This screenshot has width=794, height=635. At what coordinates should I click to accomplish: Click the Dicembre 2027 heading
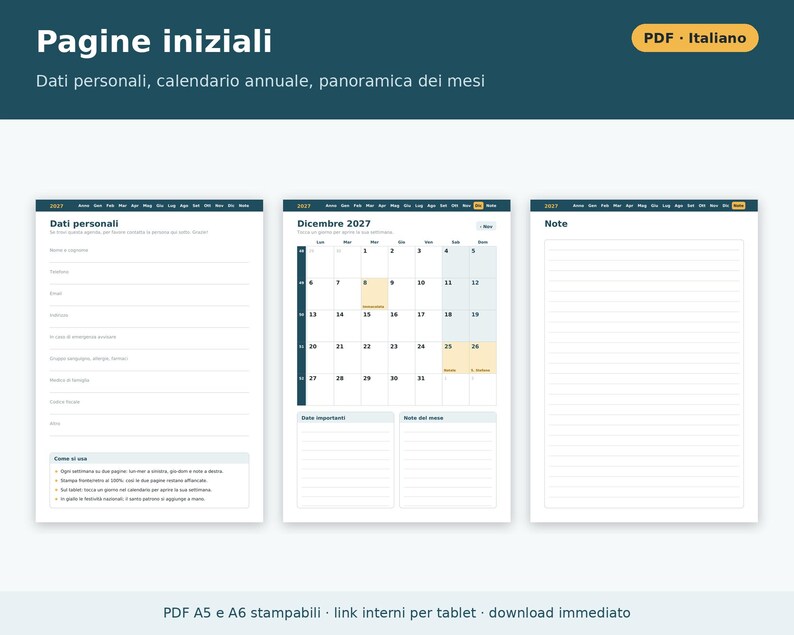pyautogui.click(x=334, y=223)
